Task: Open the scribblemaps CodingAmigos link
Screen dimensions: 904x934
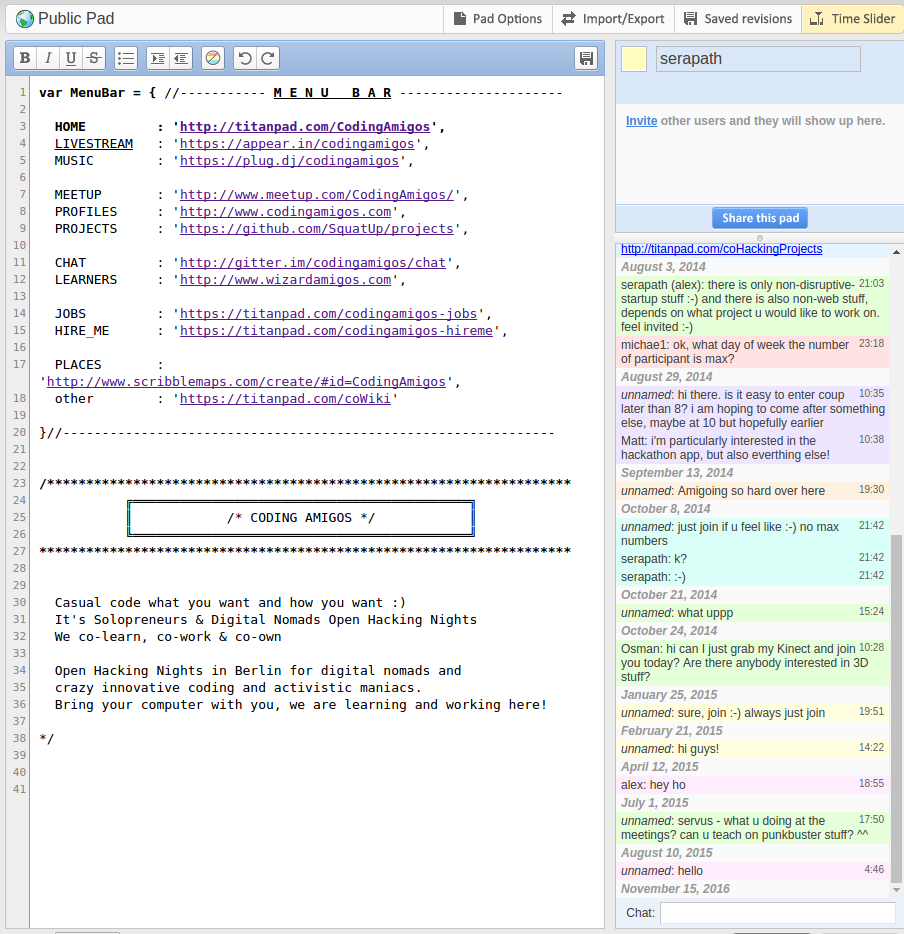Action: [x=246, y=382]
